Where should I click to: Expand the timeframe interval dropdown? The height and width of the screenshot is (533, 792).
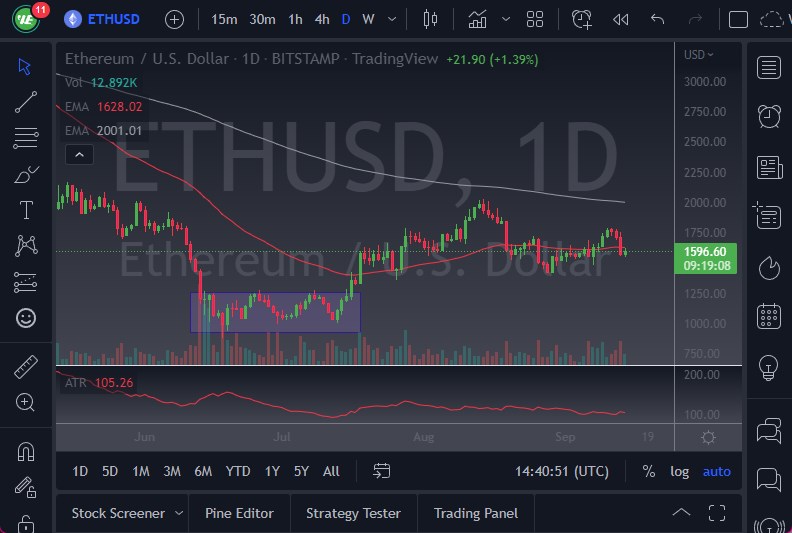coord(391,20)
